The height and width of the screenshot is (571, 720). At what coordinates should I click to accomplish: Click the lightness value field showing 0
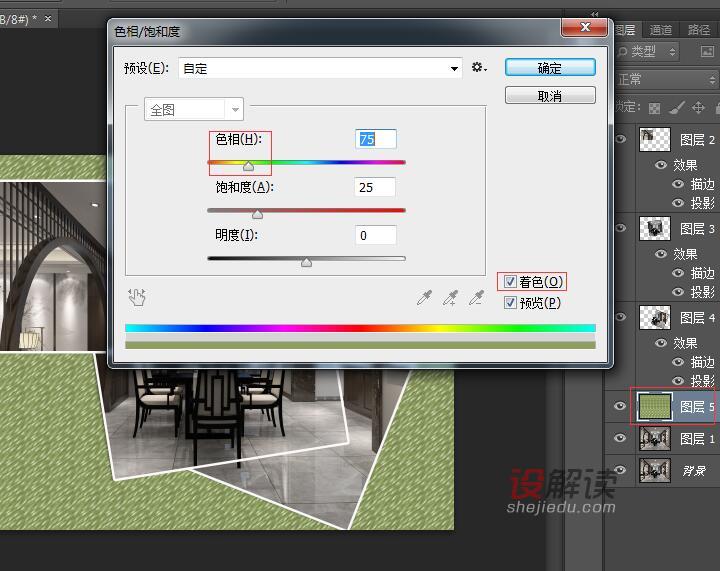tap(376, 235)
